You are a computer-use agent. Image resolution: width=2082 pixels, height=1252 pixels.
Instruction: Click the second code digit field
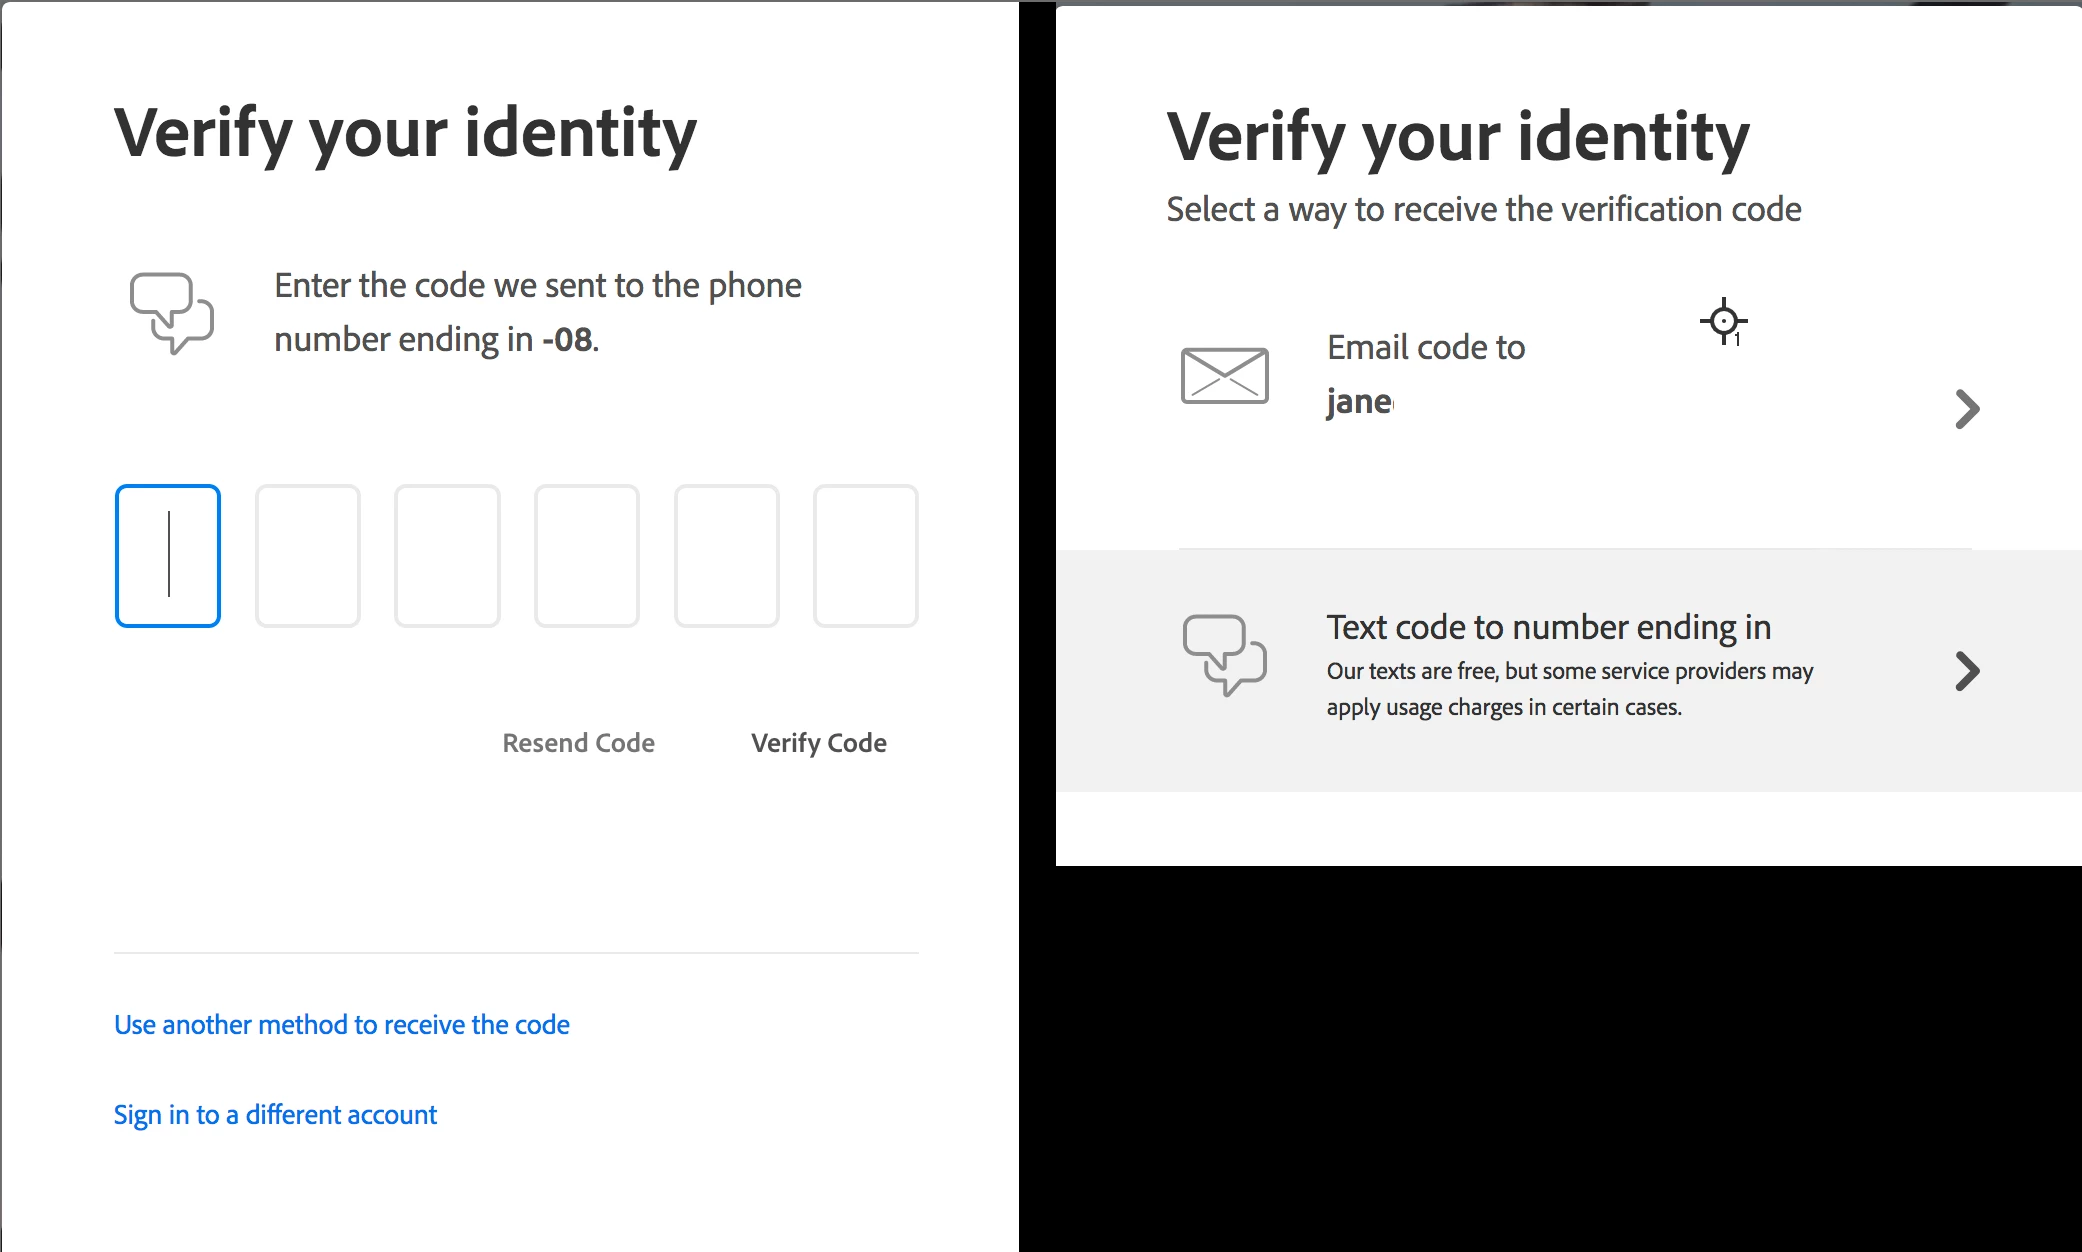click(x=308, y=556)
